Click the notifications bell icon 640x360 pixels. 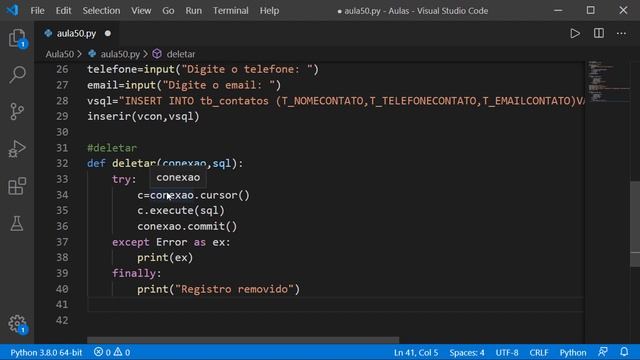(x=624, y=352)
